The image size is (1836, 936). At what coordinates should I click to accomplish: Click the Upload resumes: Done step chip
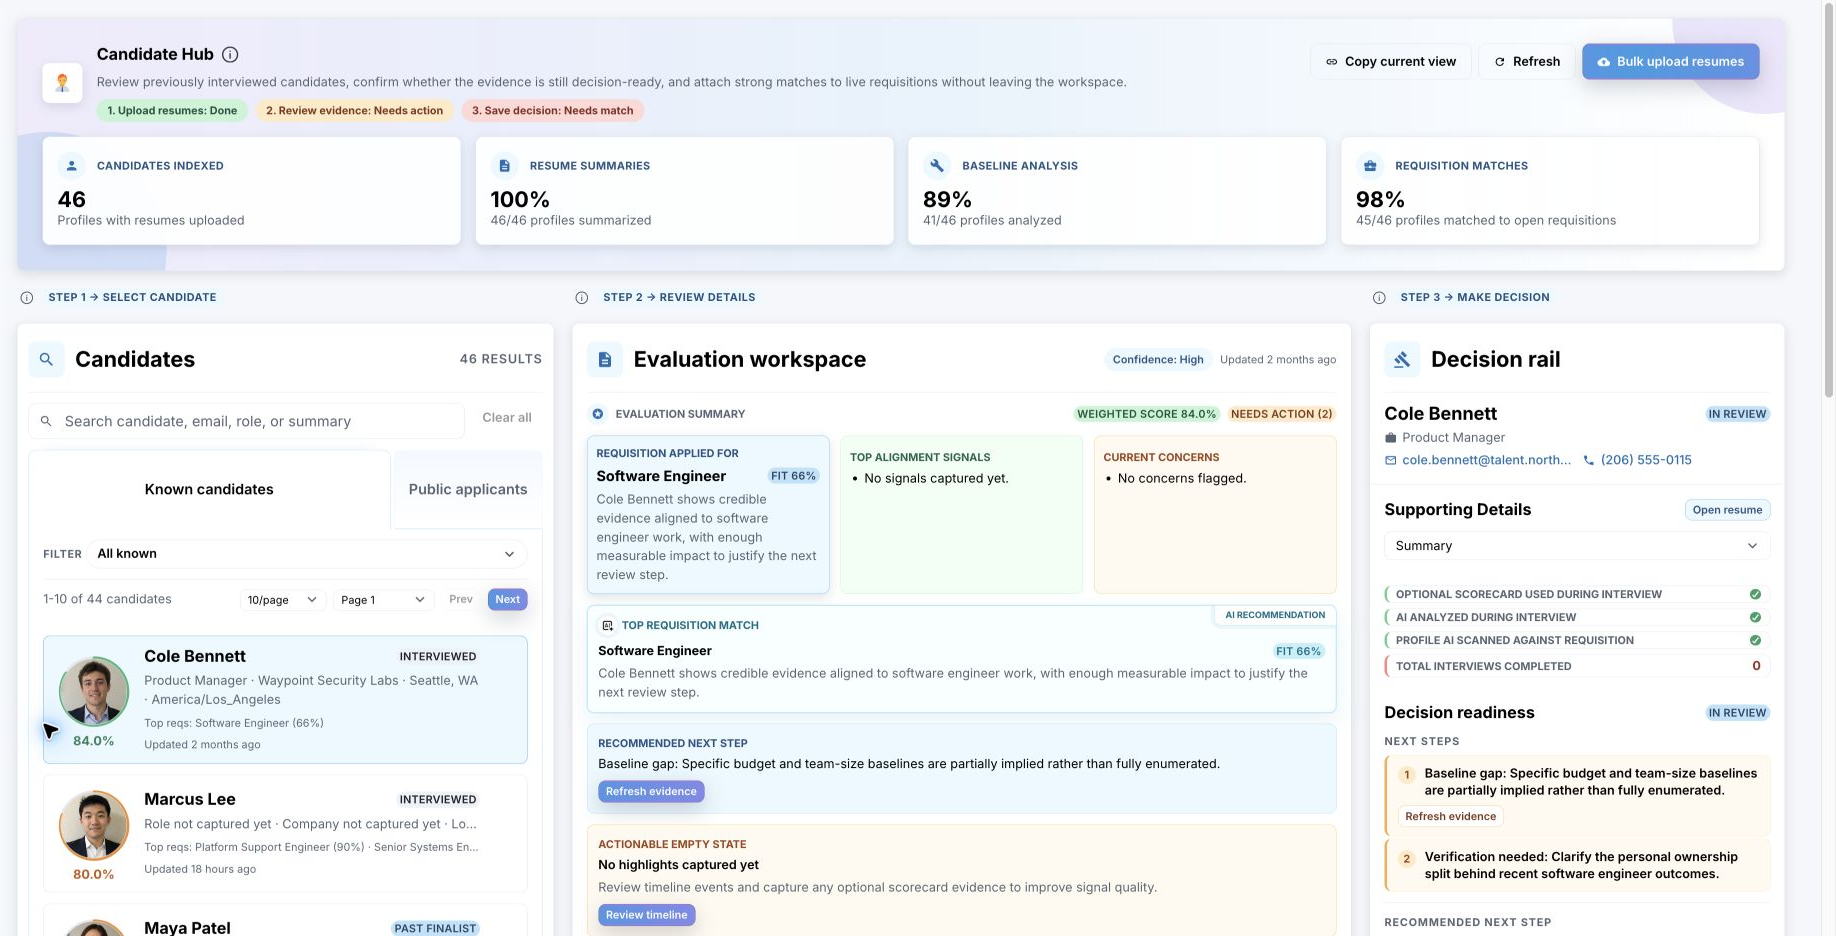coord(172,110)
